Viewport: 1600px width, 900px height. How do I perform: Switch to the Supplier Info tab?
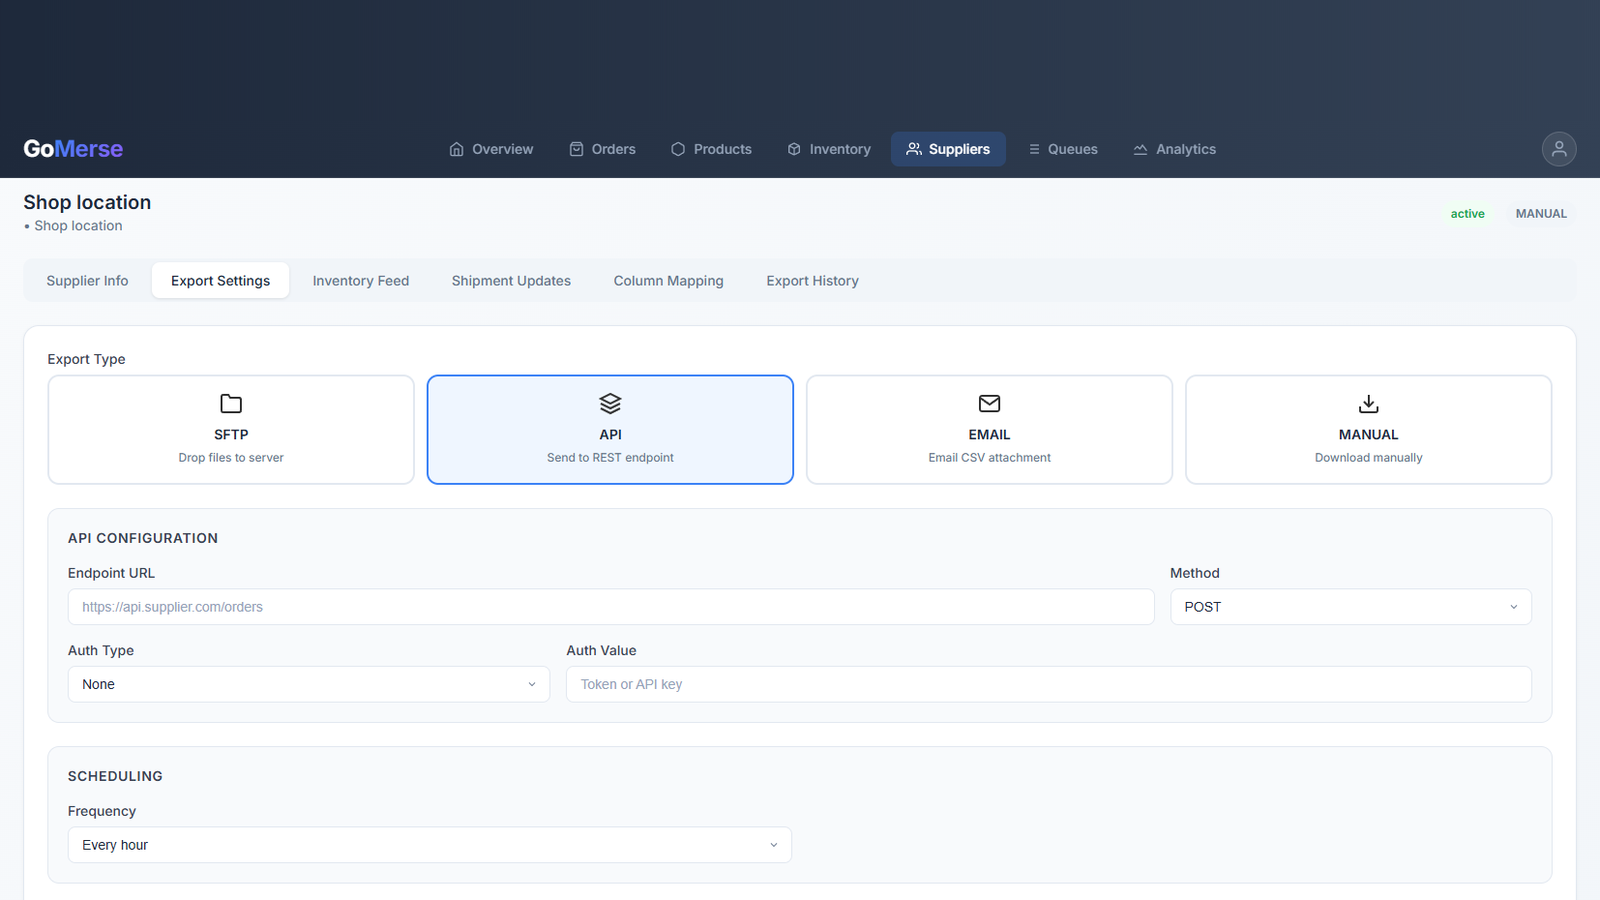(87, 281)
